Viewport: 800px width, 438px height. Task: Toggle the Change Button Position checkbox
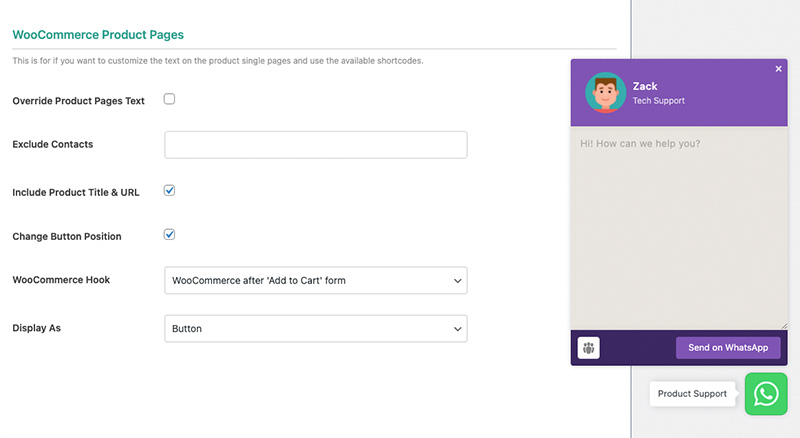click(170, 235)
